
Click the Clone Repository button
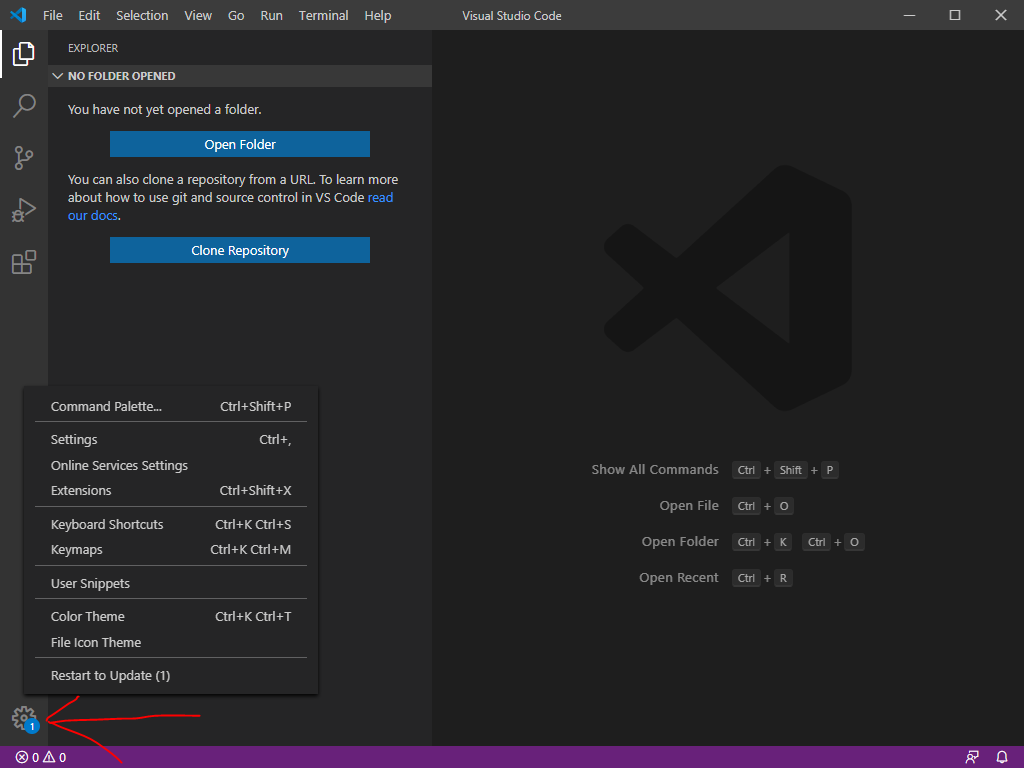[240, 250]
